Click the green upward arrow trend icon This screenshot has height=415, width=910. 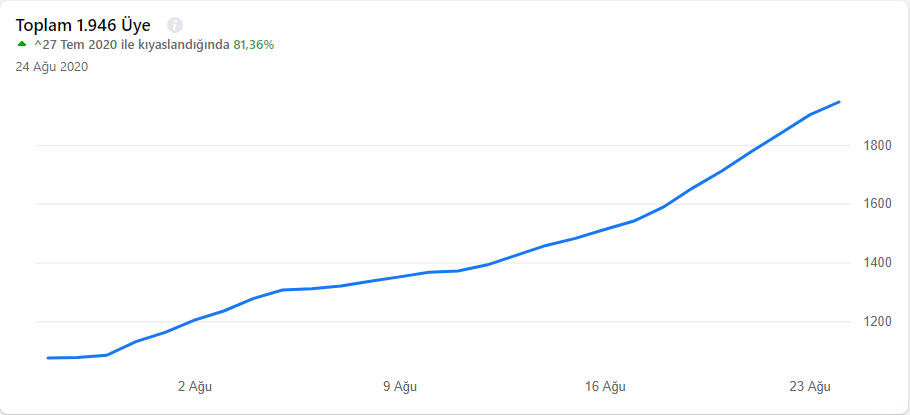[22, 44]
